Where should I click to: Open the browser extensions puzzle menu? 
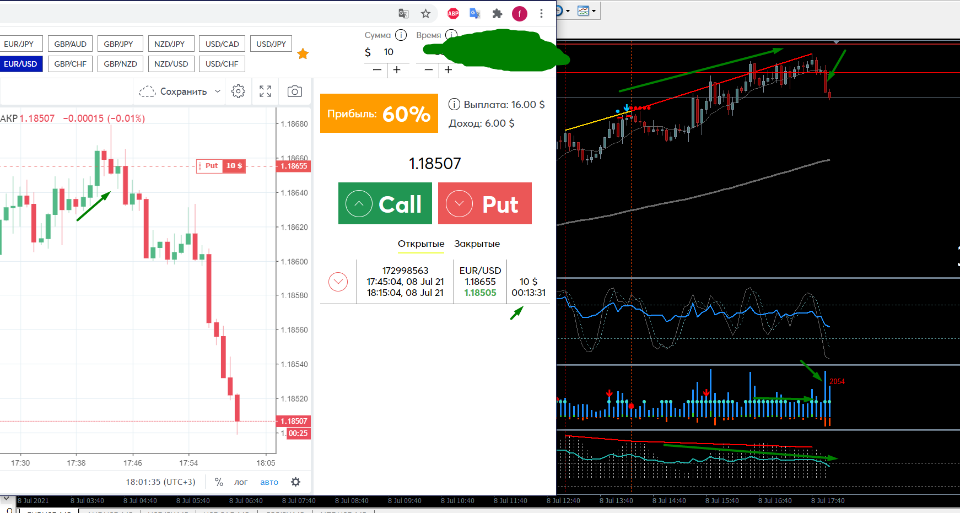(x=497, y=13)
